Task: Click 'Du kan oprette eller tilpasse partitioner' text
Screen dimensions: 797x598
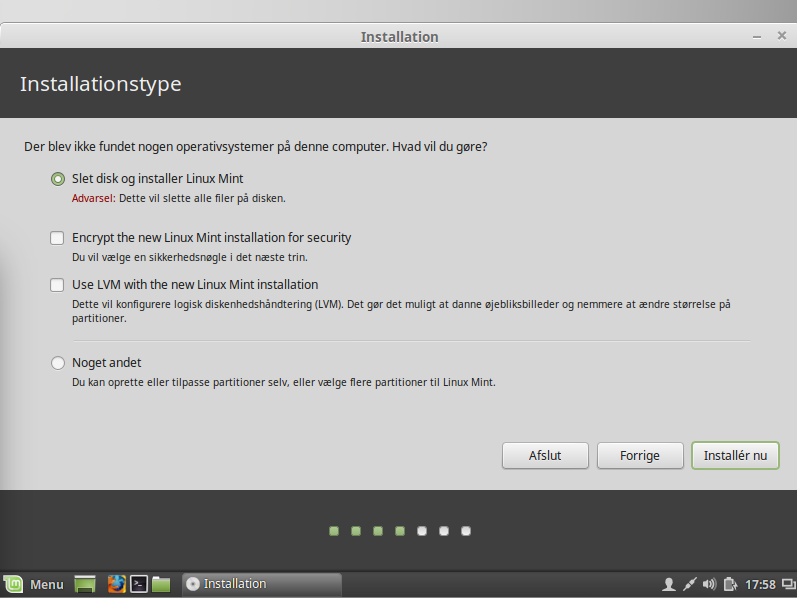Action: coord(284,382)
